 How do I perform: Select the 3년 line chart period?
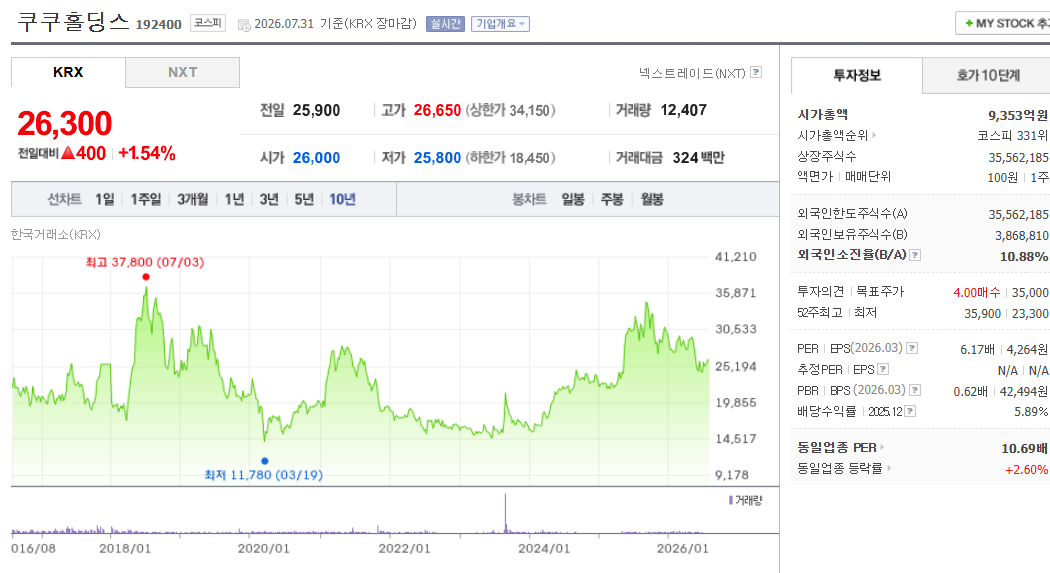269,199
